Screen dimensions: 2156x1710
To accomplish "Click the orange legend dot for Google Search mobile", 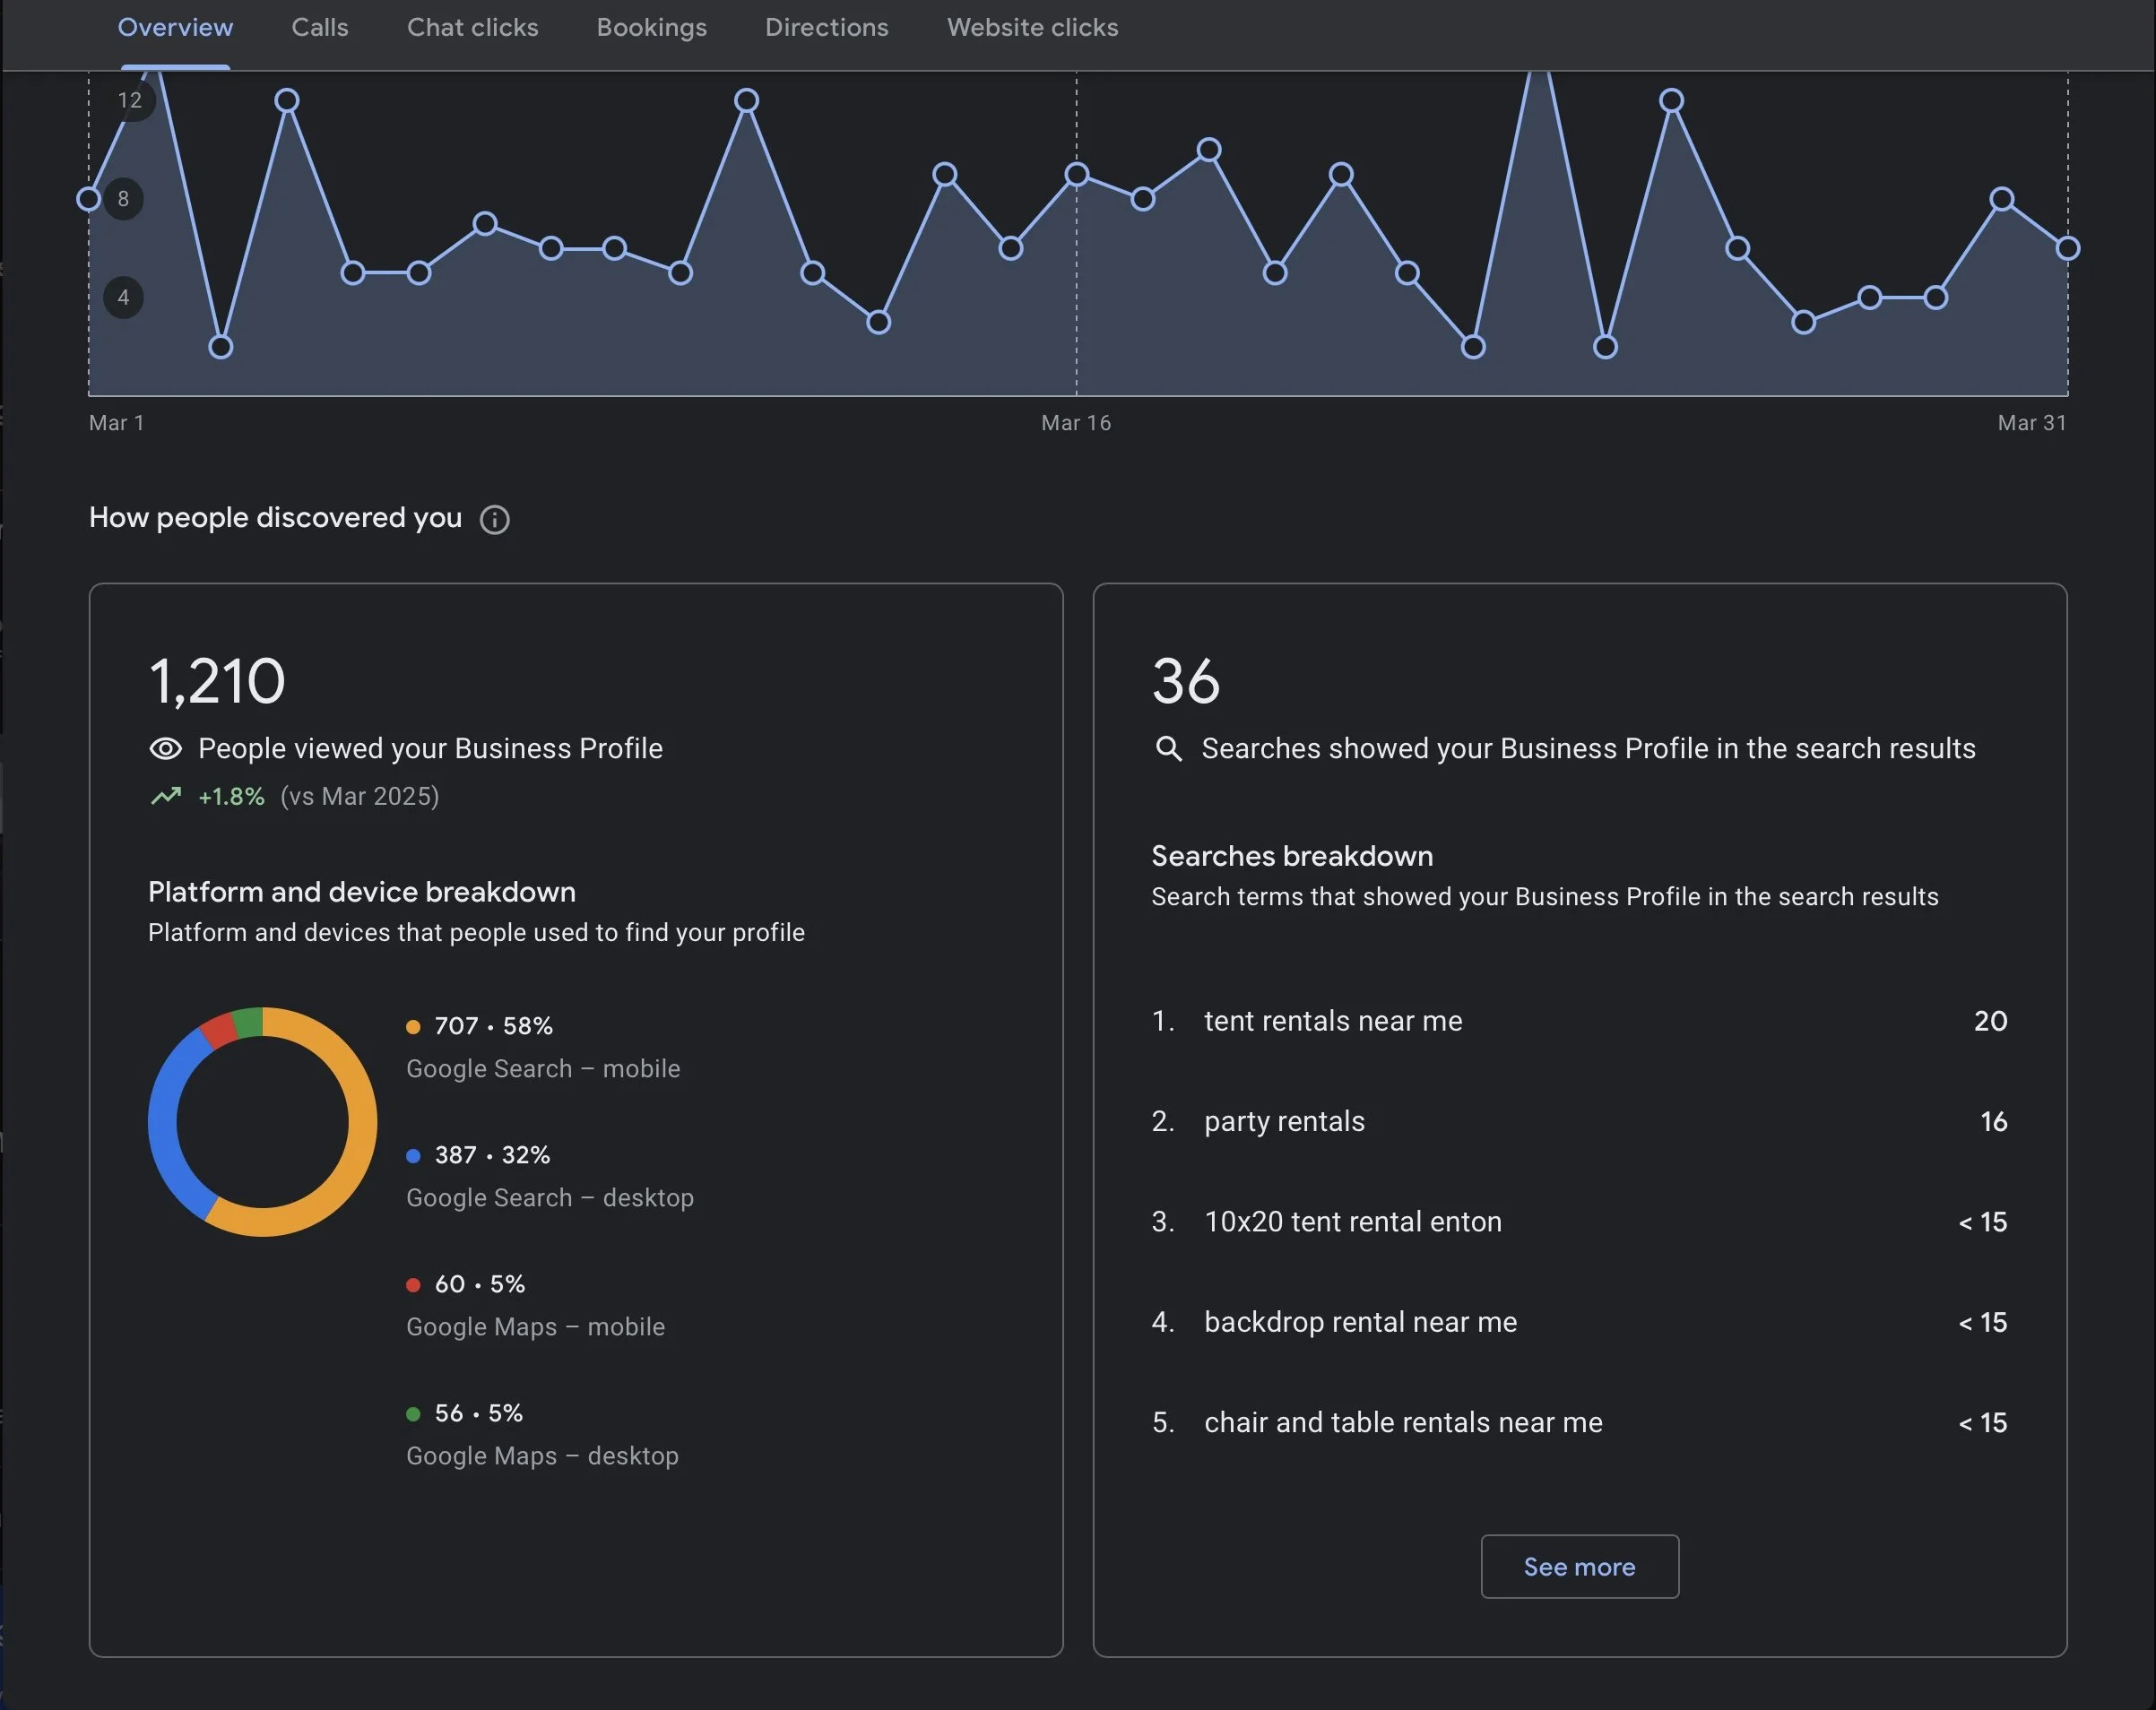I will [x=413, y=1027].
